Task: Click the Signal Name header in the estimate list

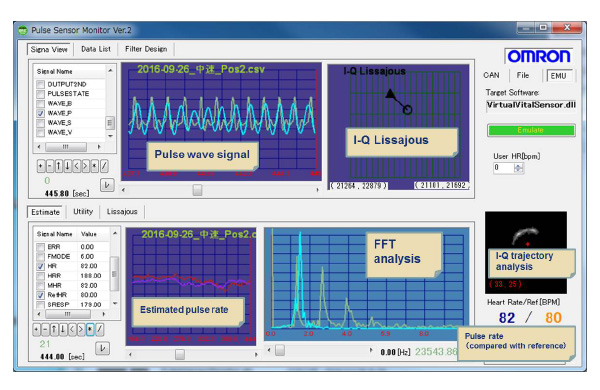Action: (x=54, y=234)
